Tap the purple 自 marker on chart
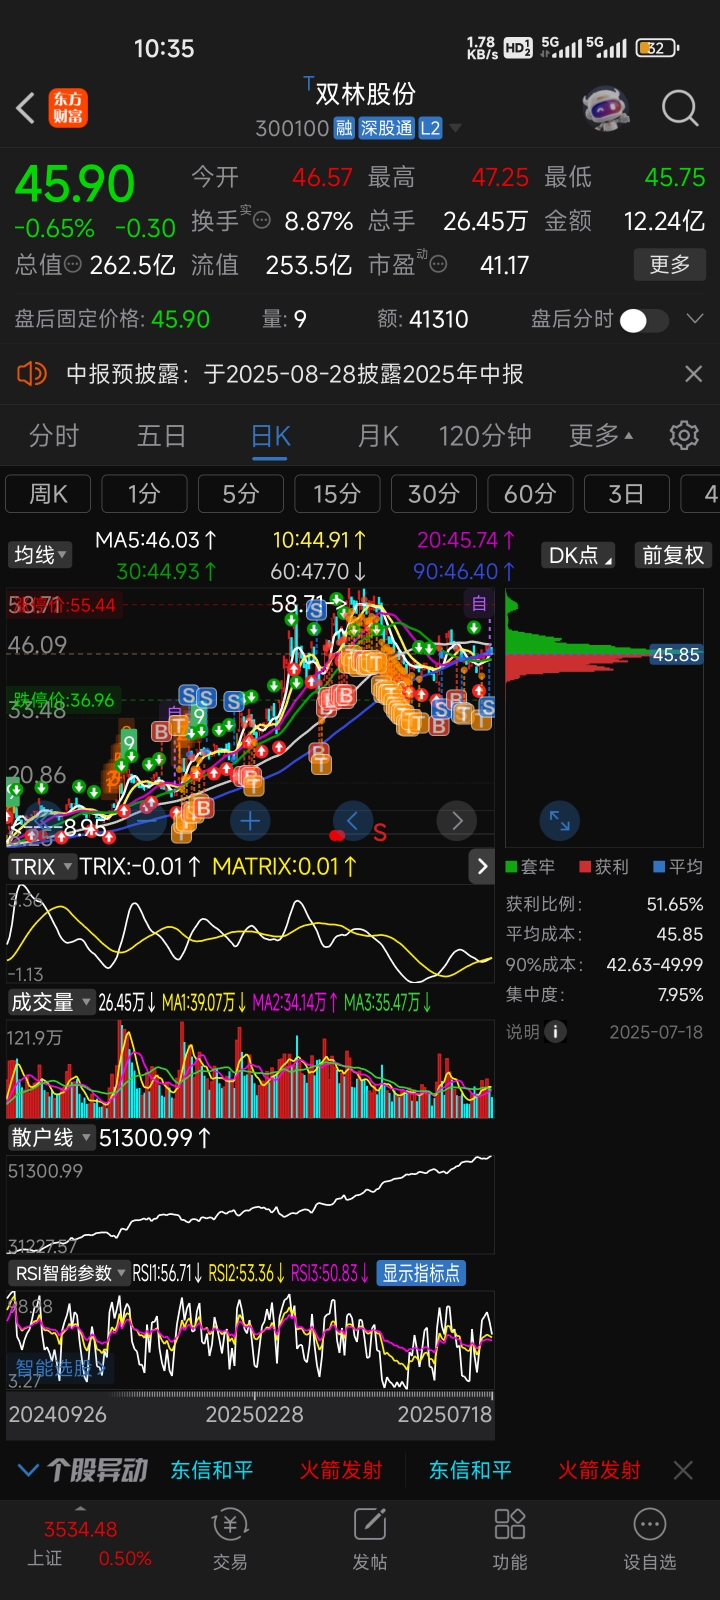Screen dimensions: 720x1600 click(479, 602)
